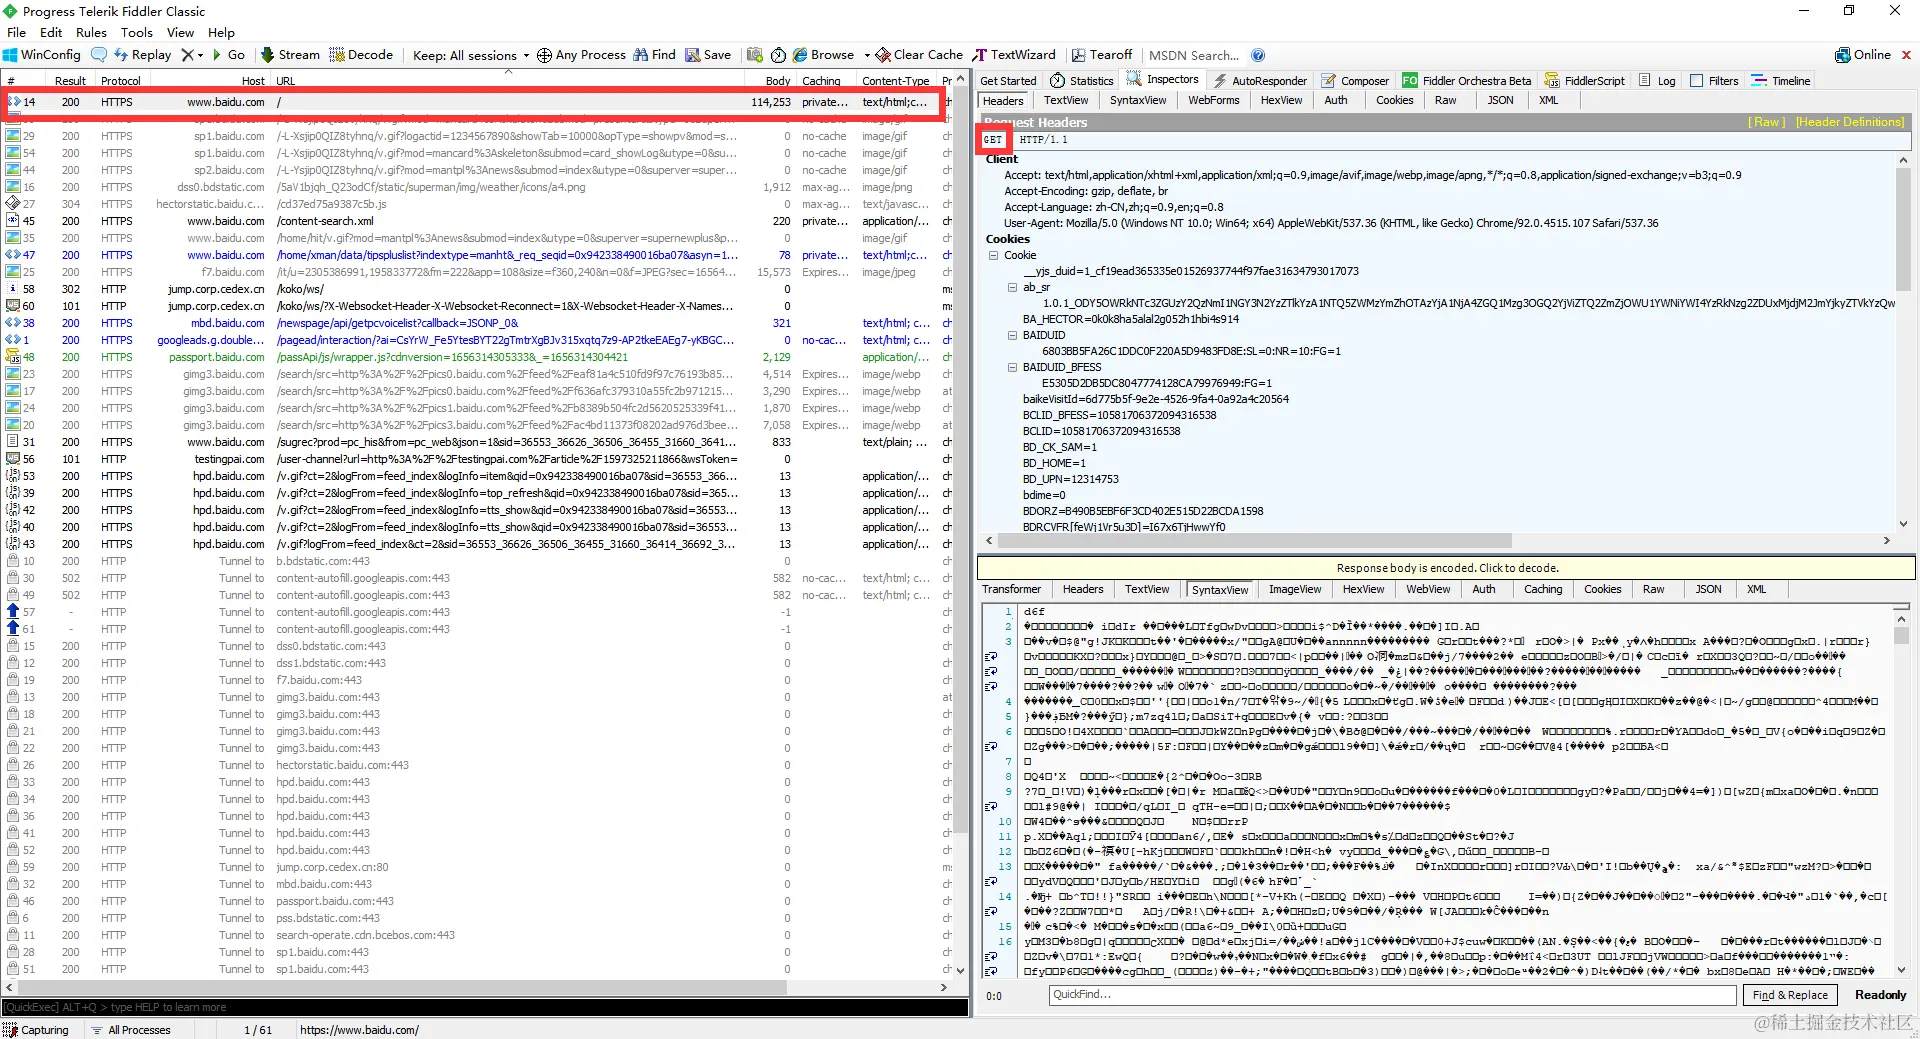Open the Statistics tab
Image resolution: width=1920 pixels, height=1039 pixels.
(1082, 81)
